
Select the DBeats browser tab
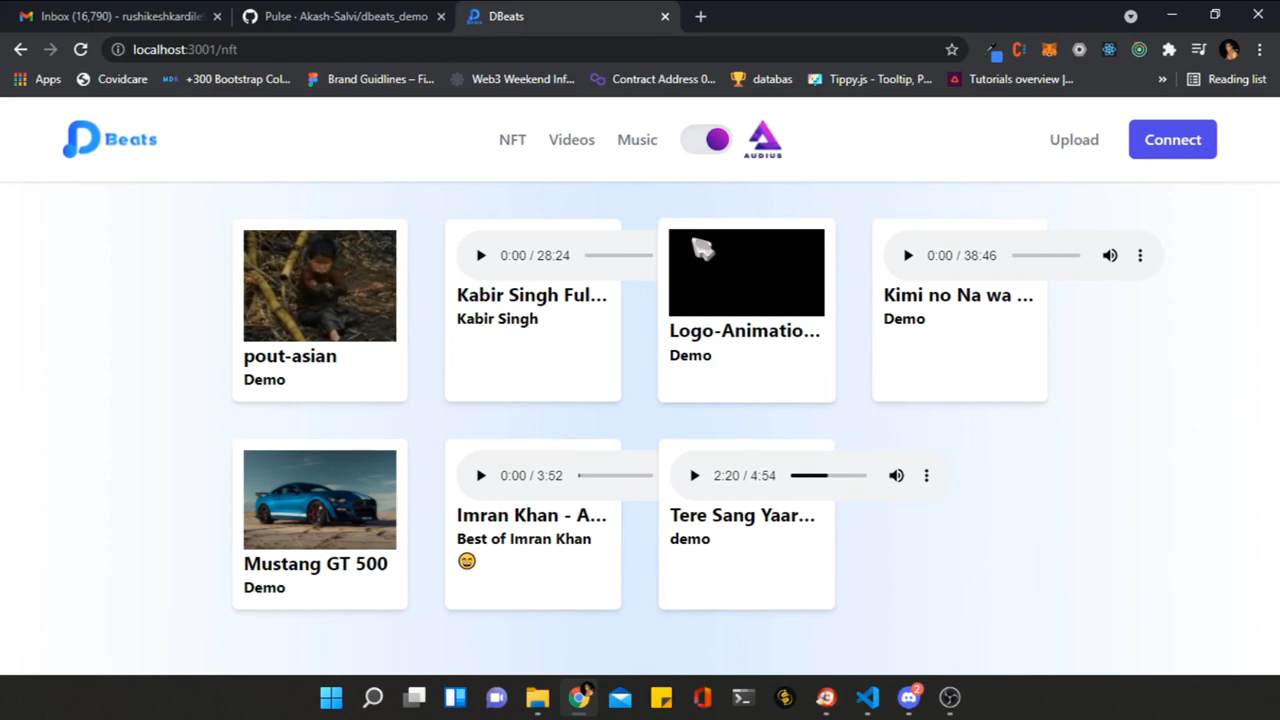568,17
